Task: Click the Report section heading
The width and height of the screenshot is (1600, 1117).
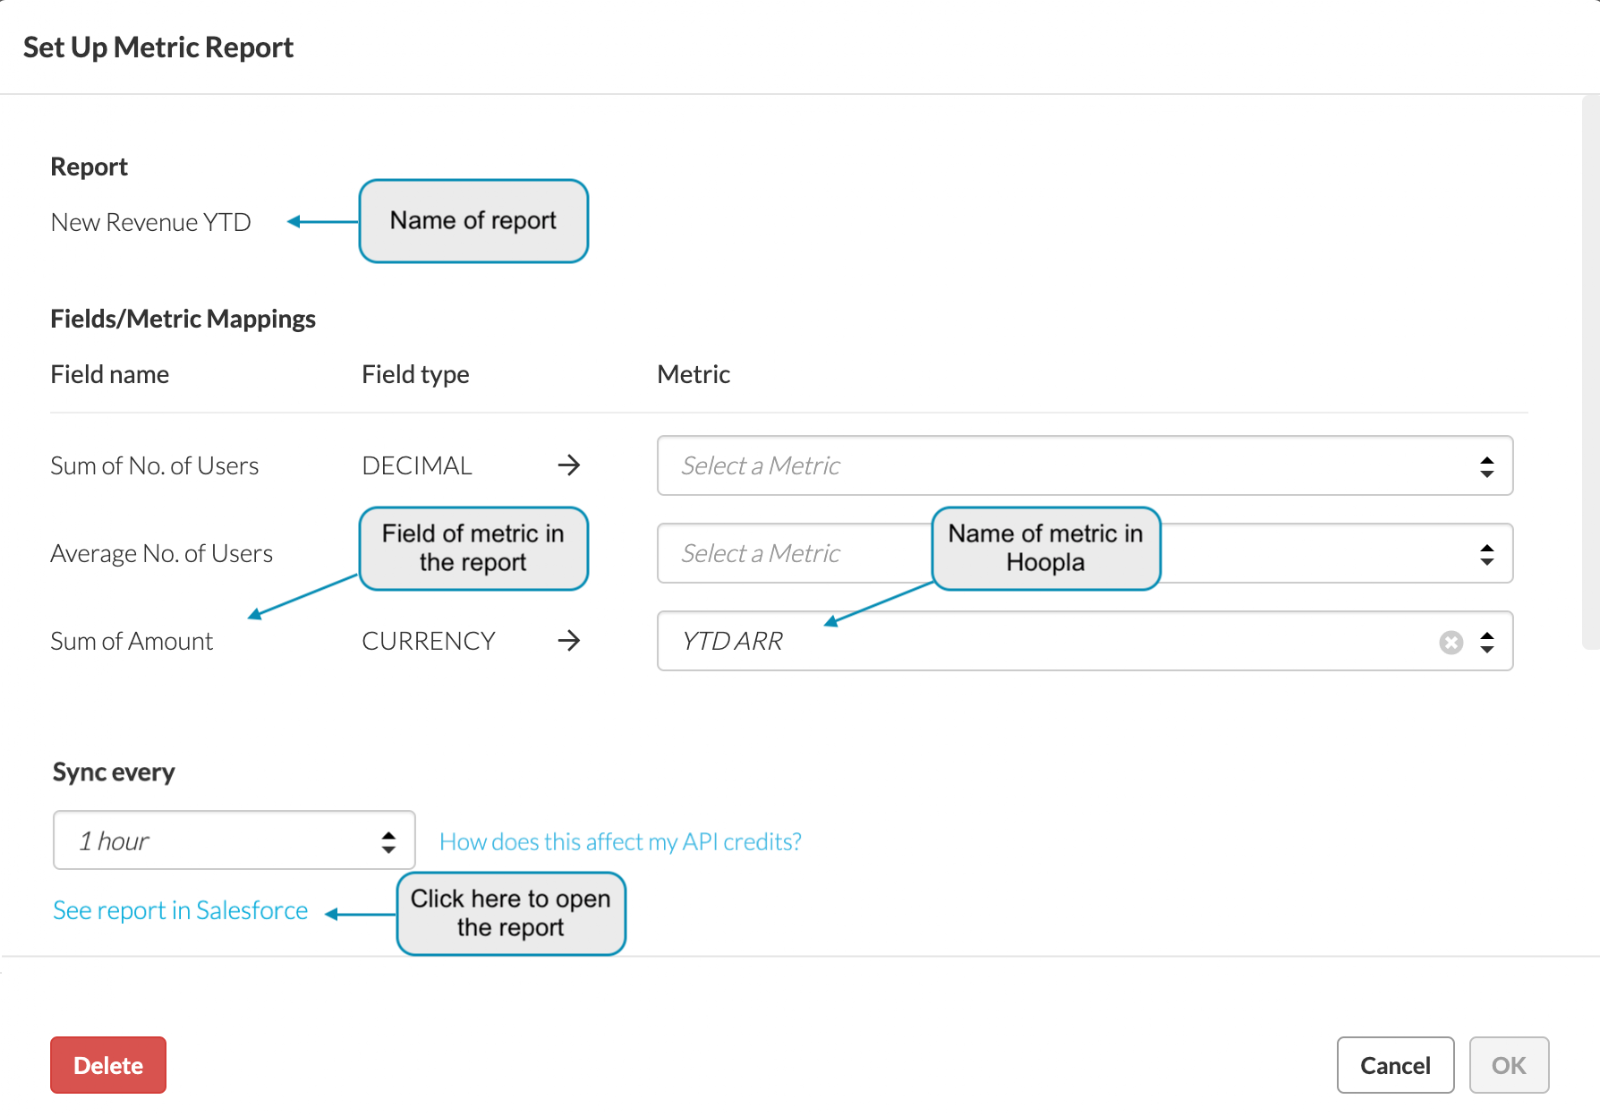Action: (x=89, y=167)
